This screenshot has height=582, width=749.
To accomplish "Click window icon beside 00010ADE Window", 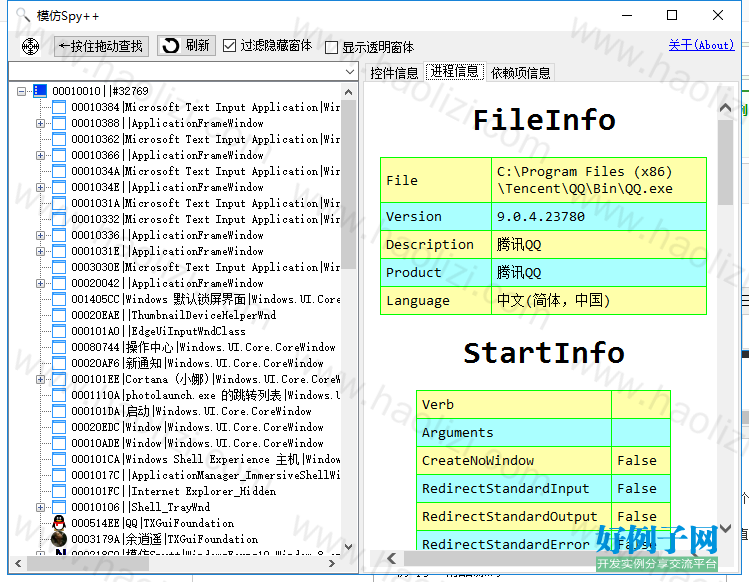I will pyautogui.click(x=59, y=443).
